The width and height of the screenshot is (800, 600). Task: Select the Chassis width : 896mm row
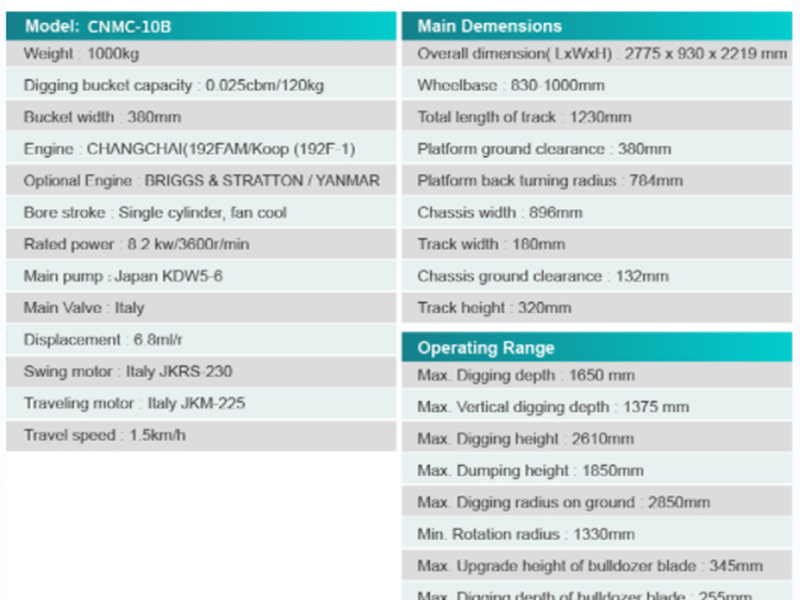tap(596, 213)
